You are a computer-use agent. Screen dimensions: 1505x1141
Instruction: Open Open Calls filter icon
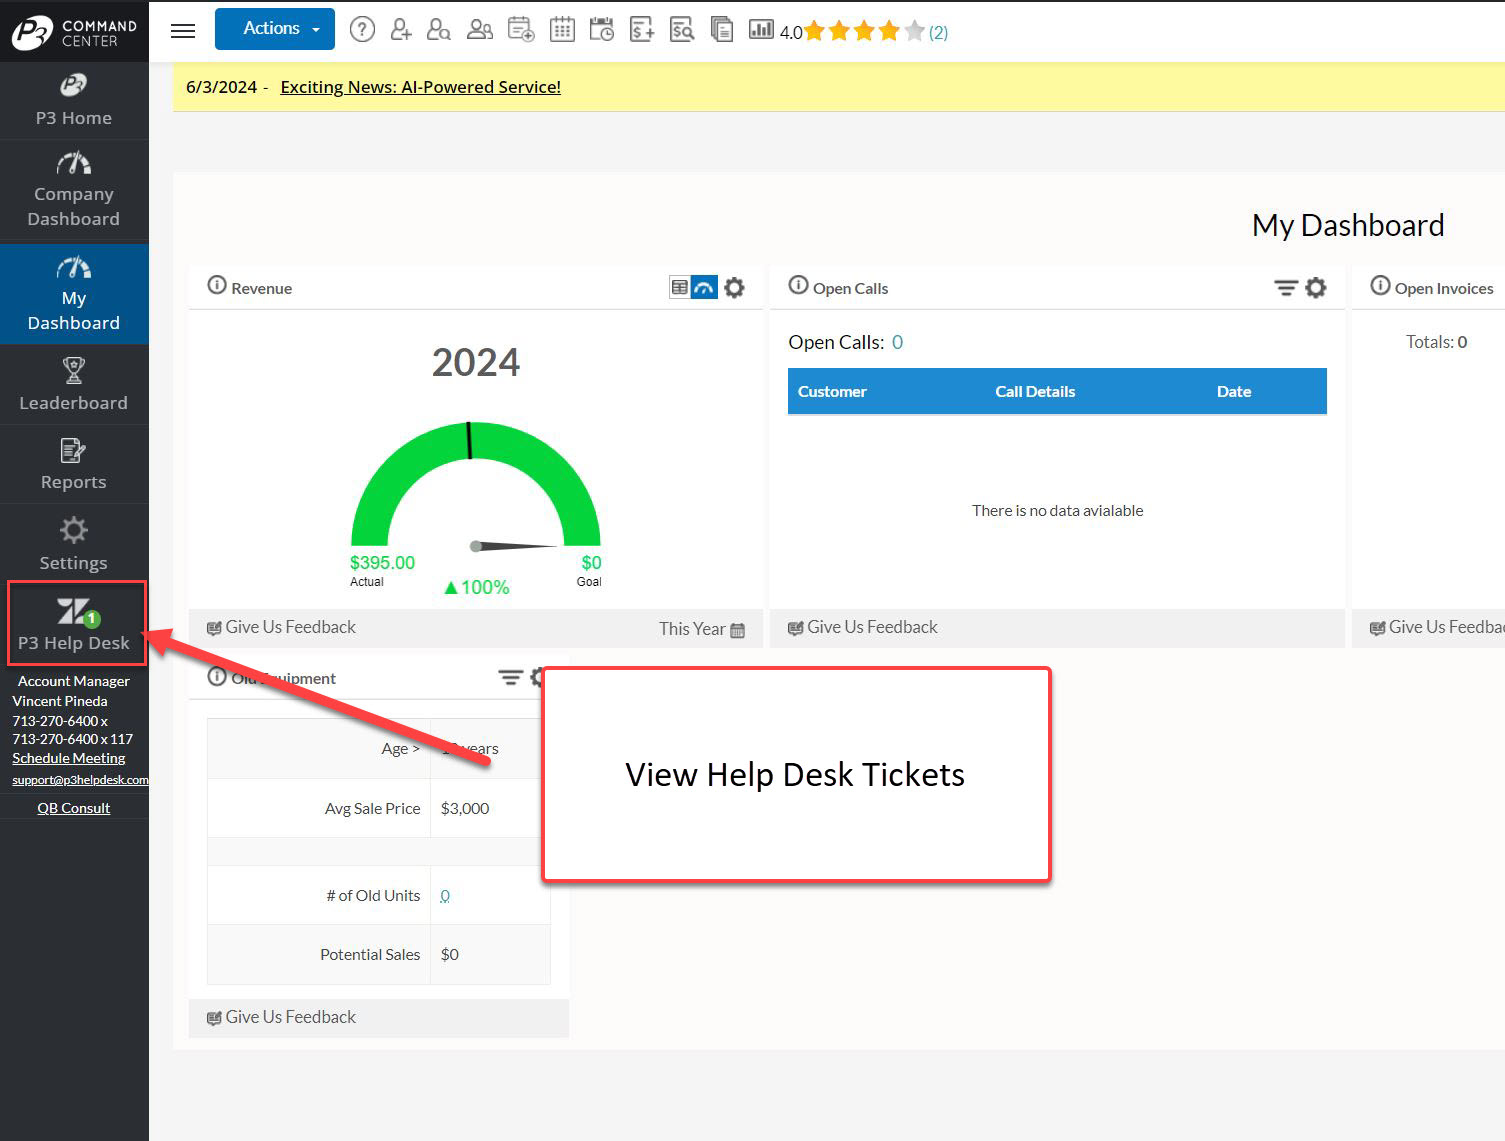[x=1286, y=288]
